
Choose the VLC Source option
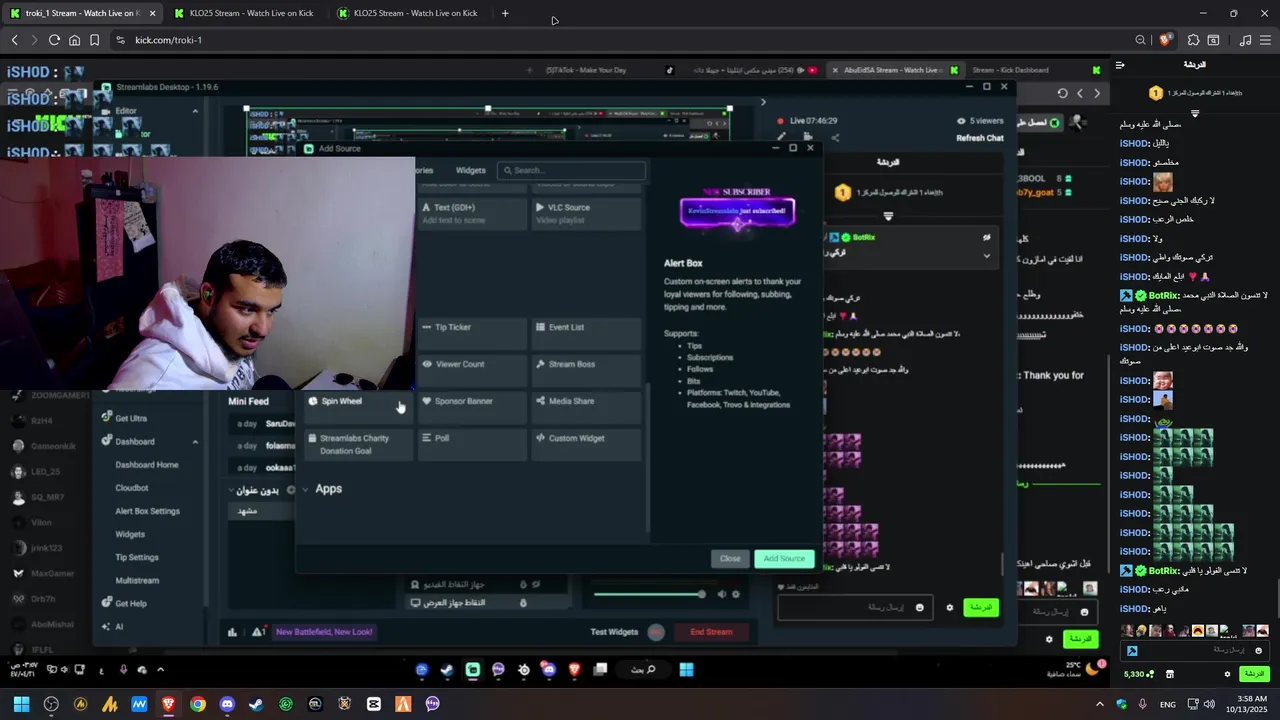(586, 213)
